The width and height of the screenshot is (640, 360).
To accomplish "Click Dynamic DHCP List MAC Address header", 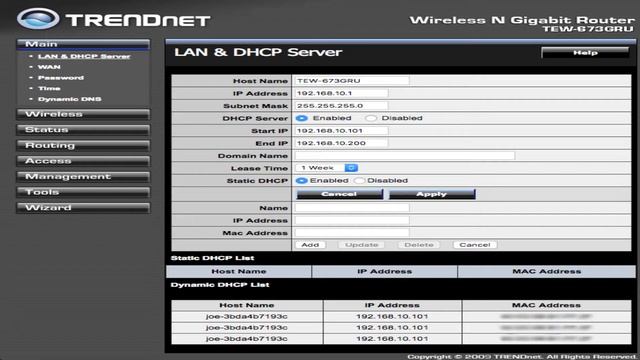I will 547,305.
